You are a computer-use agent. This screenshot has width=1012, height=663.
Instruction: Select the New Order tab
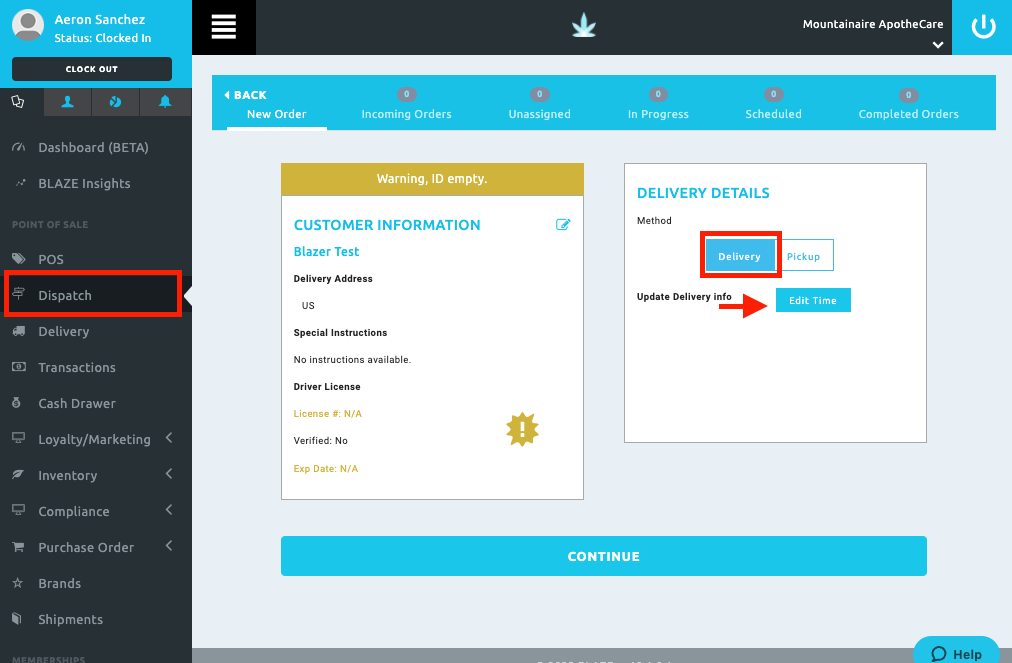tap(277, 114)
